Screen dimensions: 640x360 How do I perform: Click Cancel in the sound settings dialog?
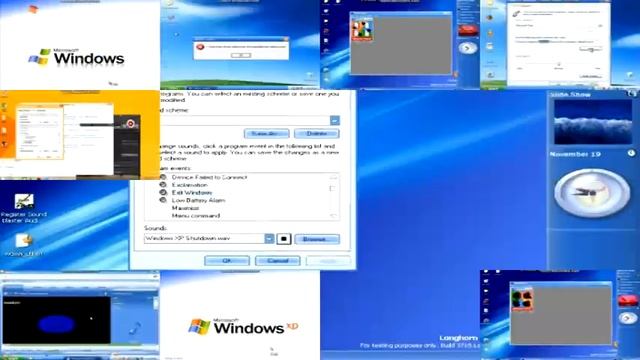coord(278,261)
